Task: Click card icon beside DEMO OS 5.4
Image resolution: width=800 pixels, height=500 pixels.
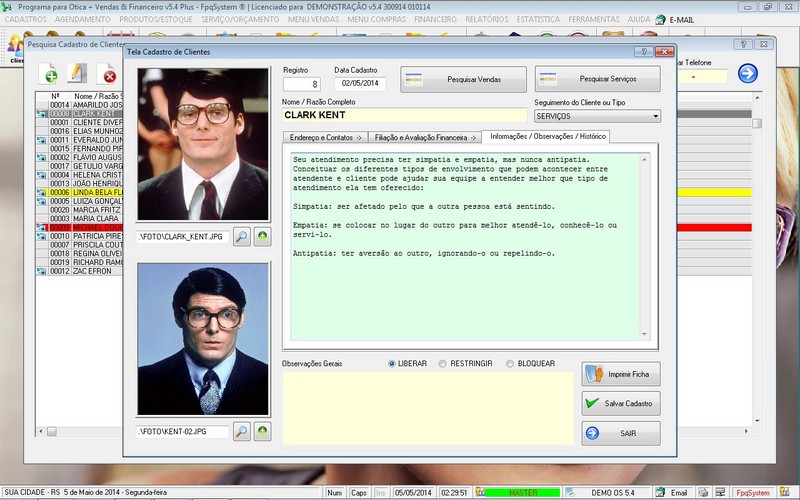Action: [570, 492]
